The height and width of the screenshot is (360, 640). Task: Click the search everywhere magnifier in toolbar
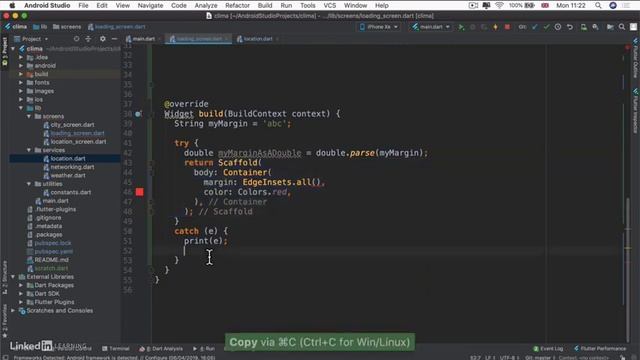coord(622,27)
